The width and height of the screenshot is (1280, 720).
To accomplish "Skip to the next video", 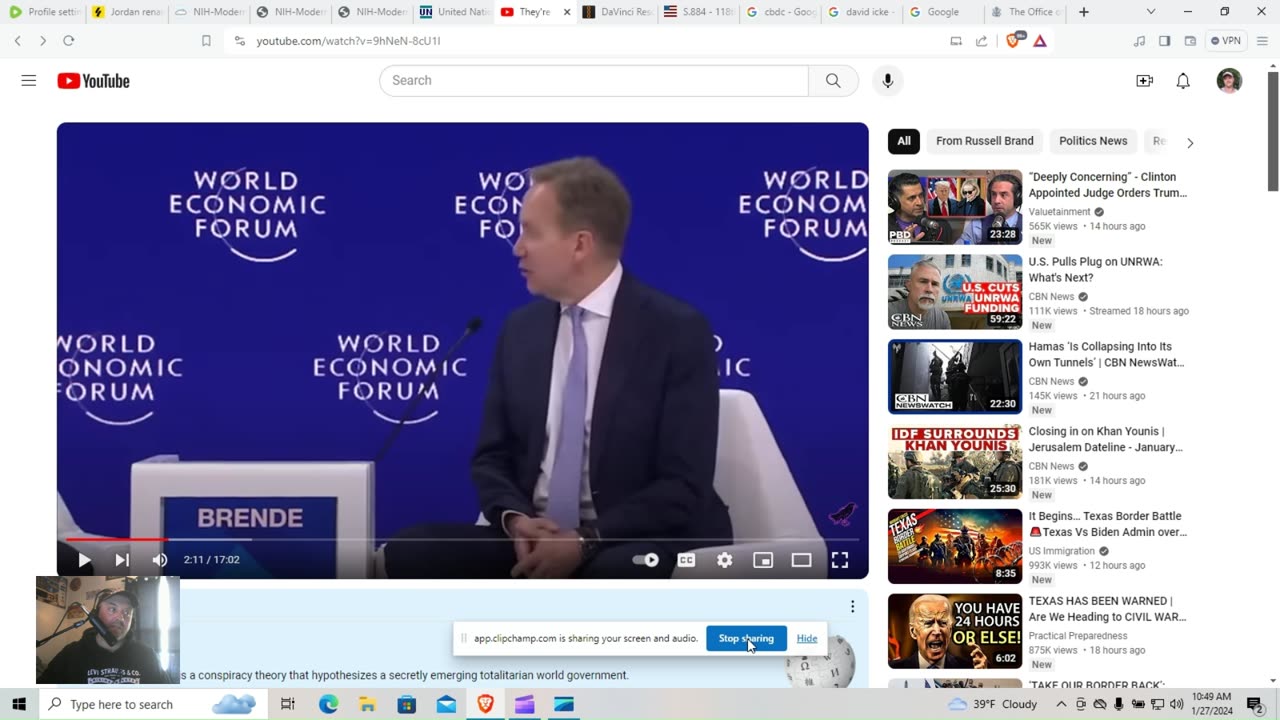I will pos(122,560).
